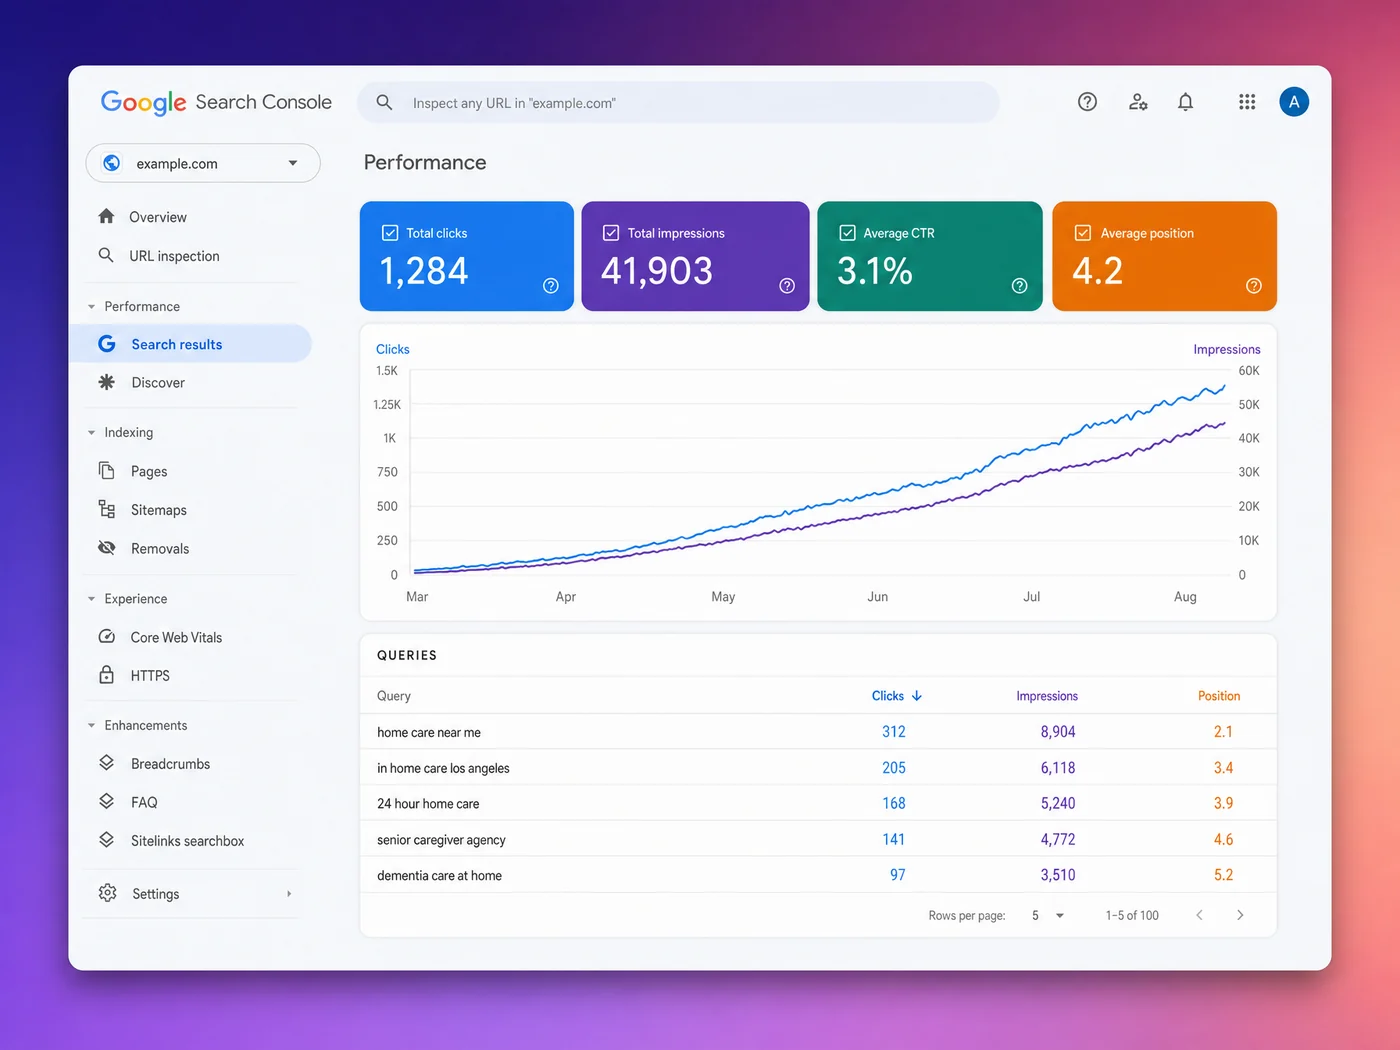Click the Pages document icon

(x=107, y=470)
